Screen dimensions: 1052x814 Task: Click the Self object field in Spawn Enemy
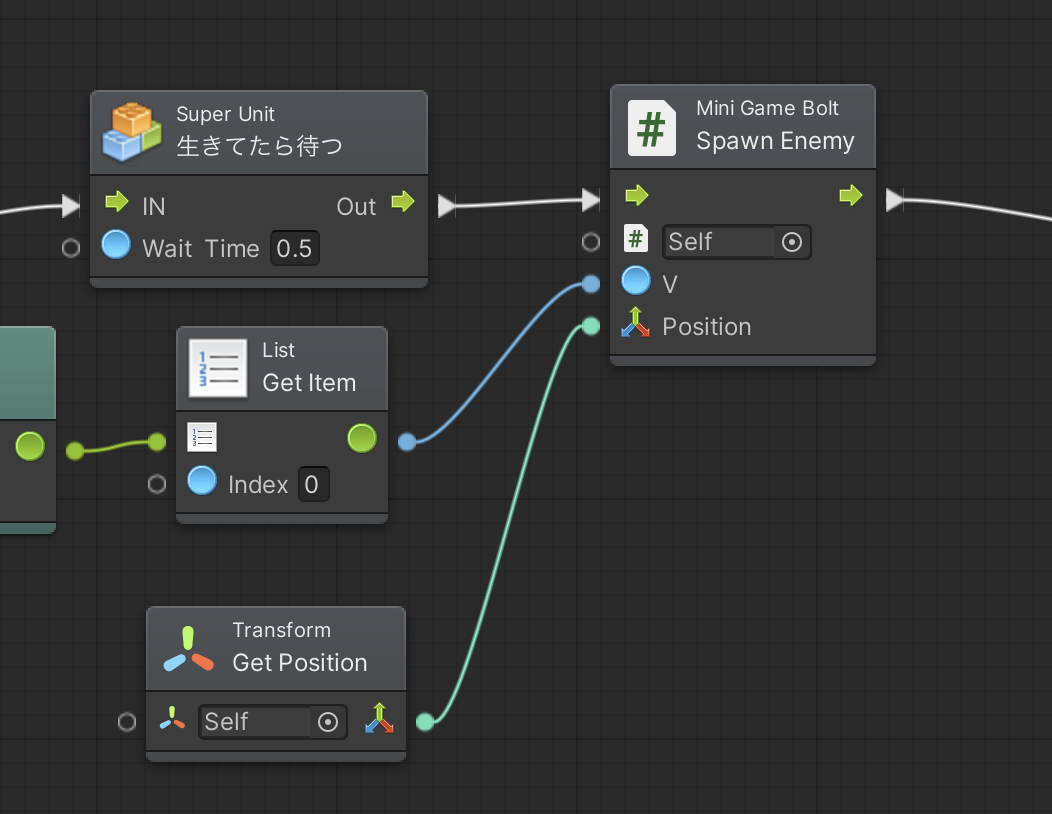[x=737, y=242]
